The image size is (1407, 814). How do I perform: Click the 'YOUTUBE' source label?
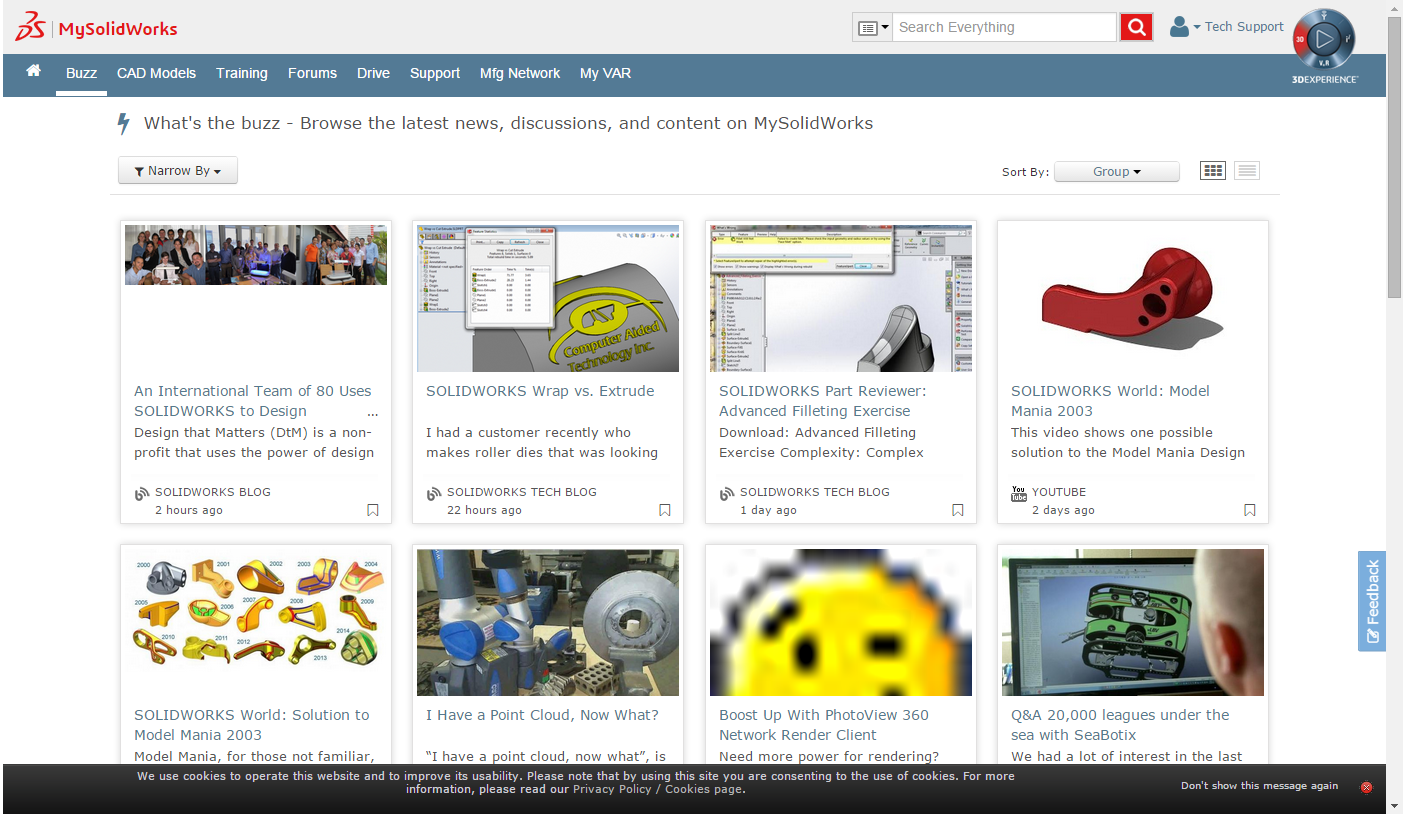[x=1059, y=492]
